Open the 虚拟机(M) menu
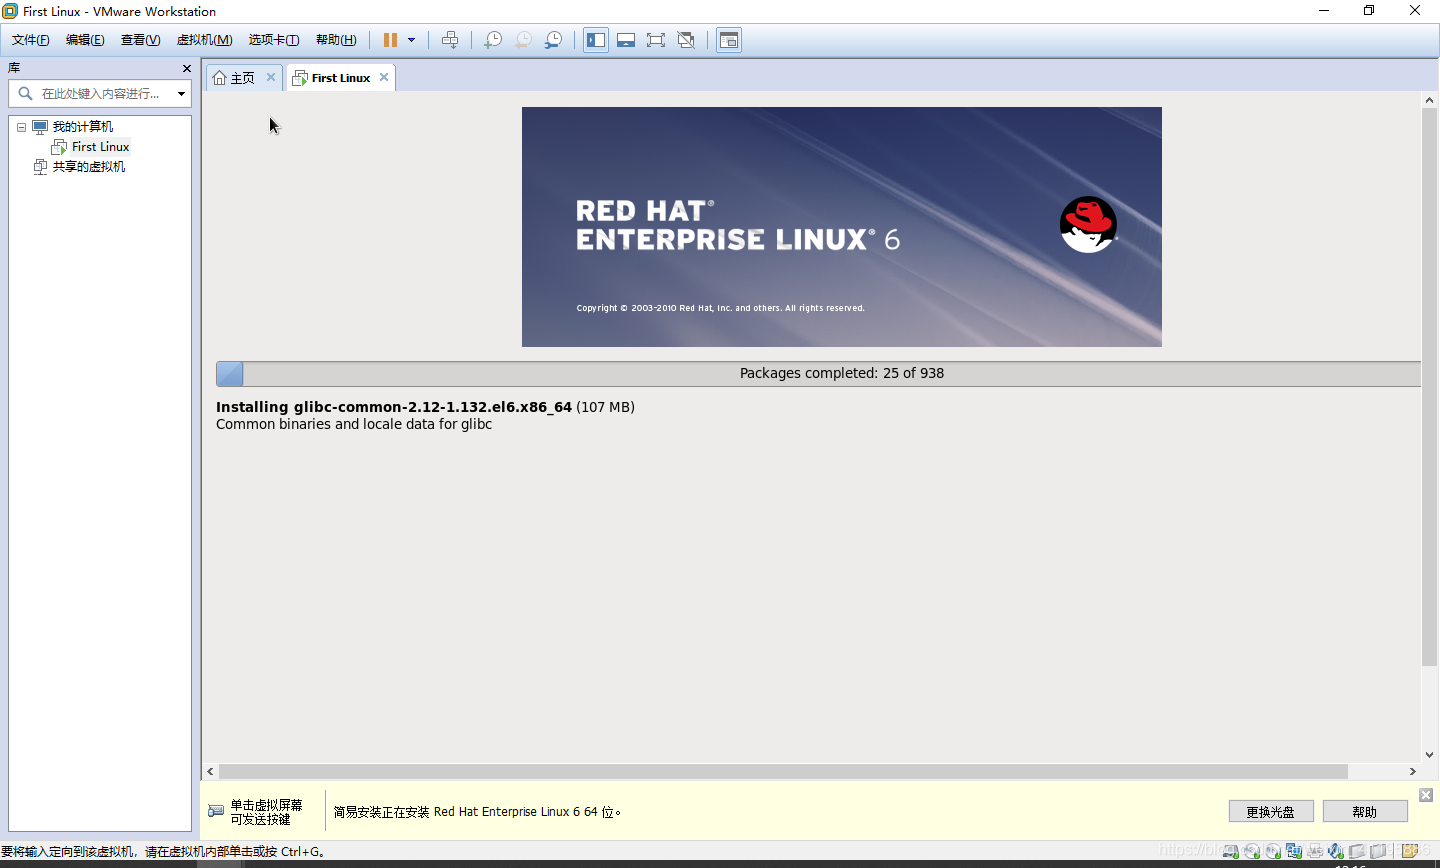1440x868 pixels. point(204,40)
